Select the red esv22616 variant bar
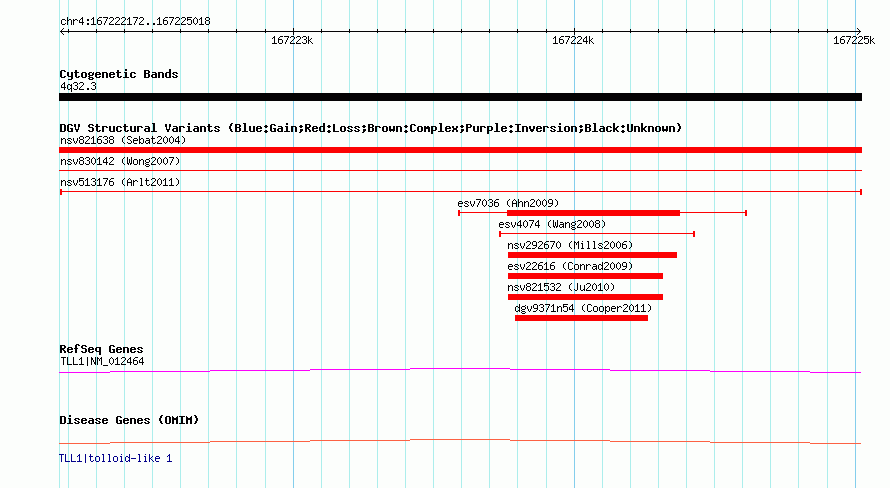The image size is (890, 488). 585,276
